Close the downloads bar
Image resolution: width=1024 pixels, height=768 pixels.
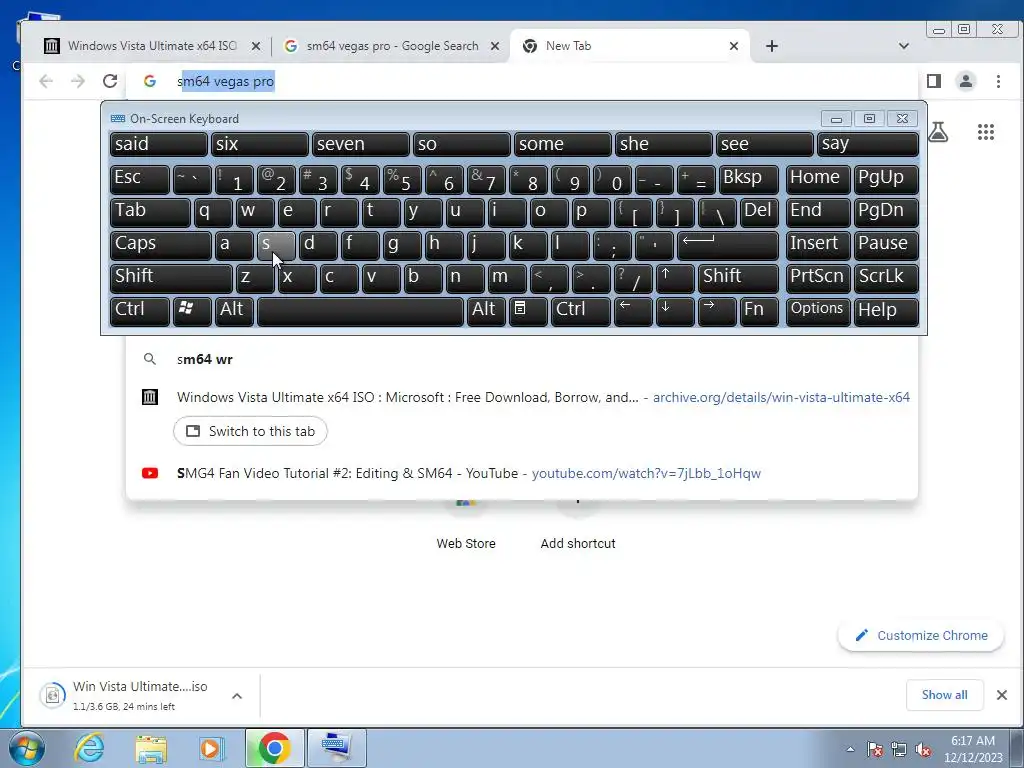[x=1001, y=695]
